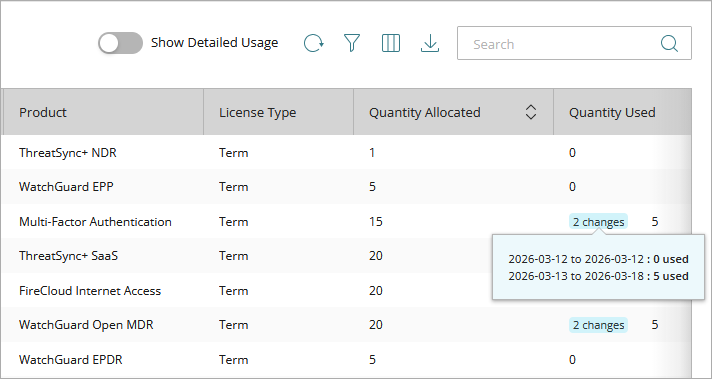The height and width of the screenshot is (379, 712).
Task: Open the filter funnel icon
Action: click(352, 44)
